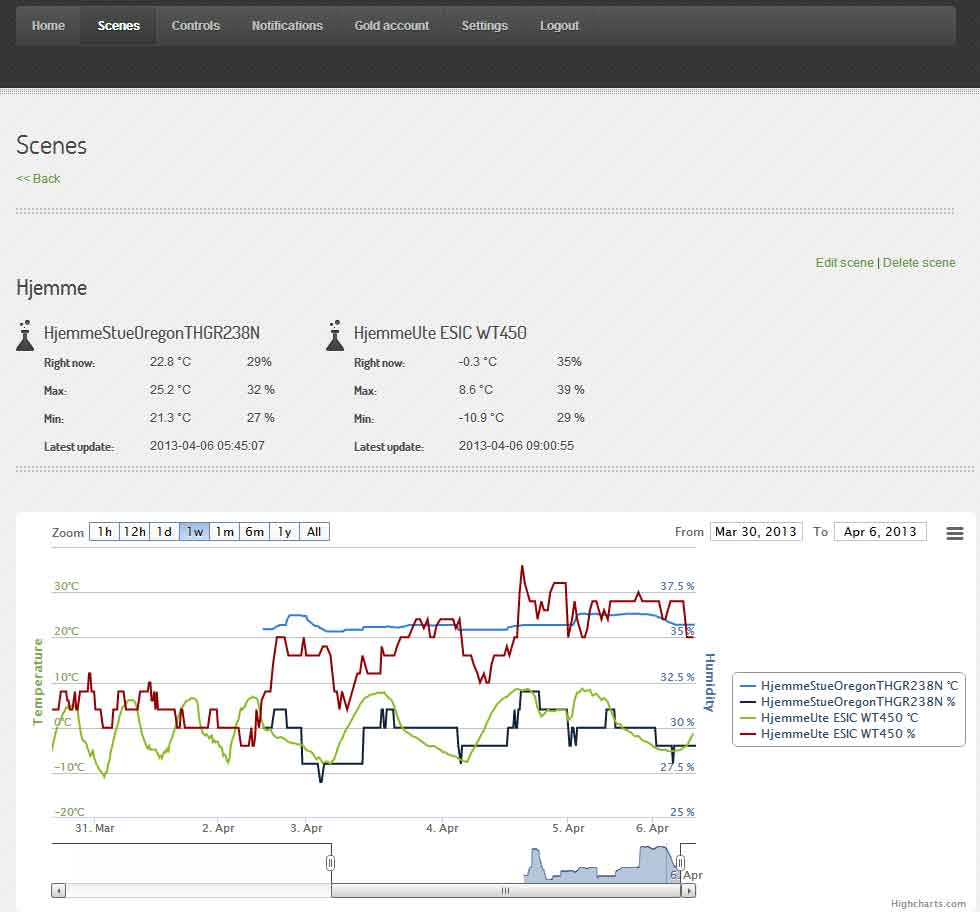Click the horizontal navigator scrollbar thumb
Viewport: 980px width, 912px height.
tap(506, 891)
